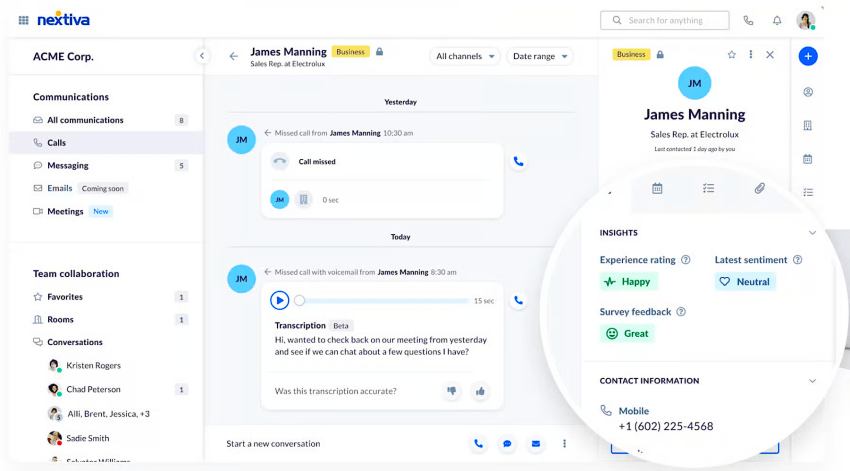Click mobile number +1 (602) 225-4568

(666, 427)
